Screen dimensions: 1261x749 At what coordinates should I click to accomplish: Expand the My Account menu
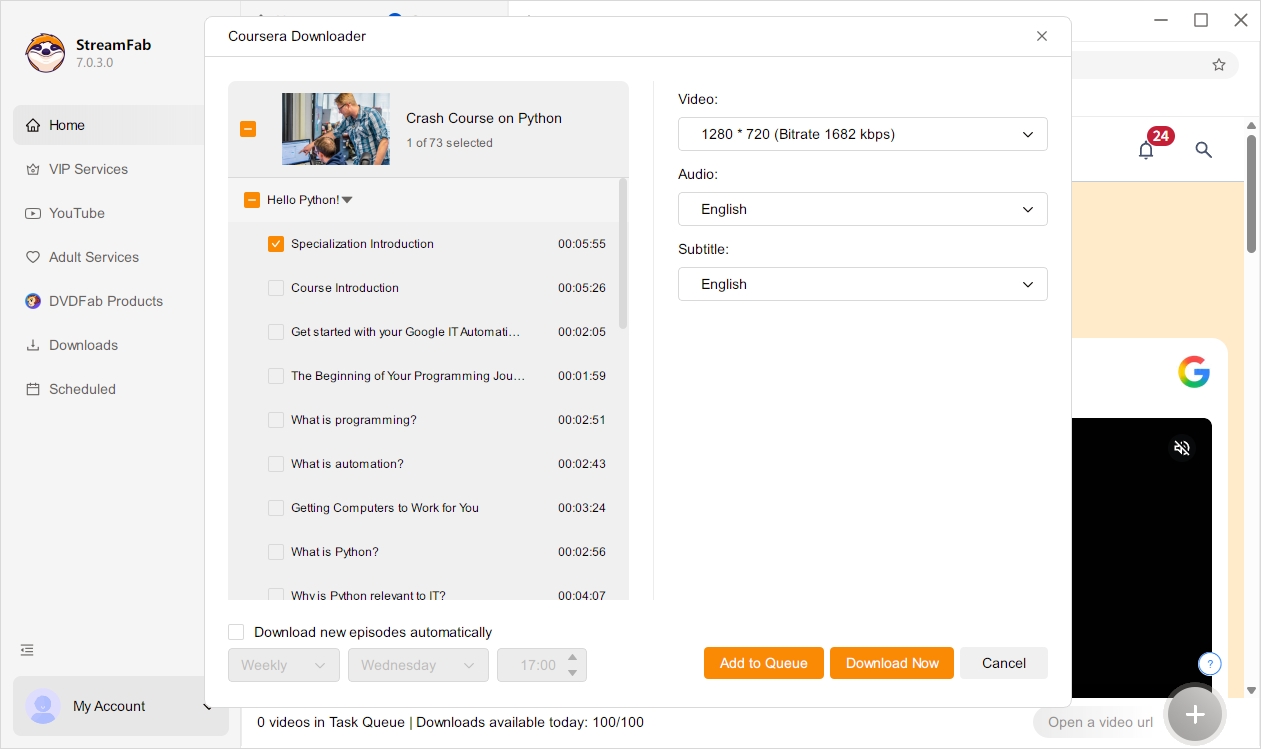[207, 707]
